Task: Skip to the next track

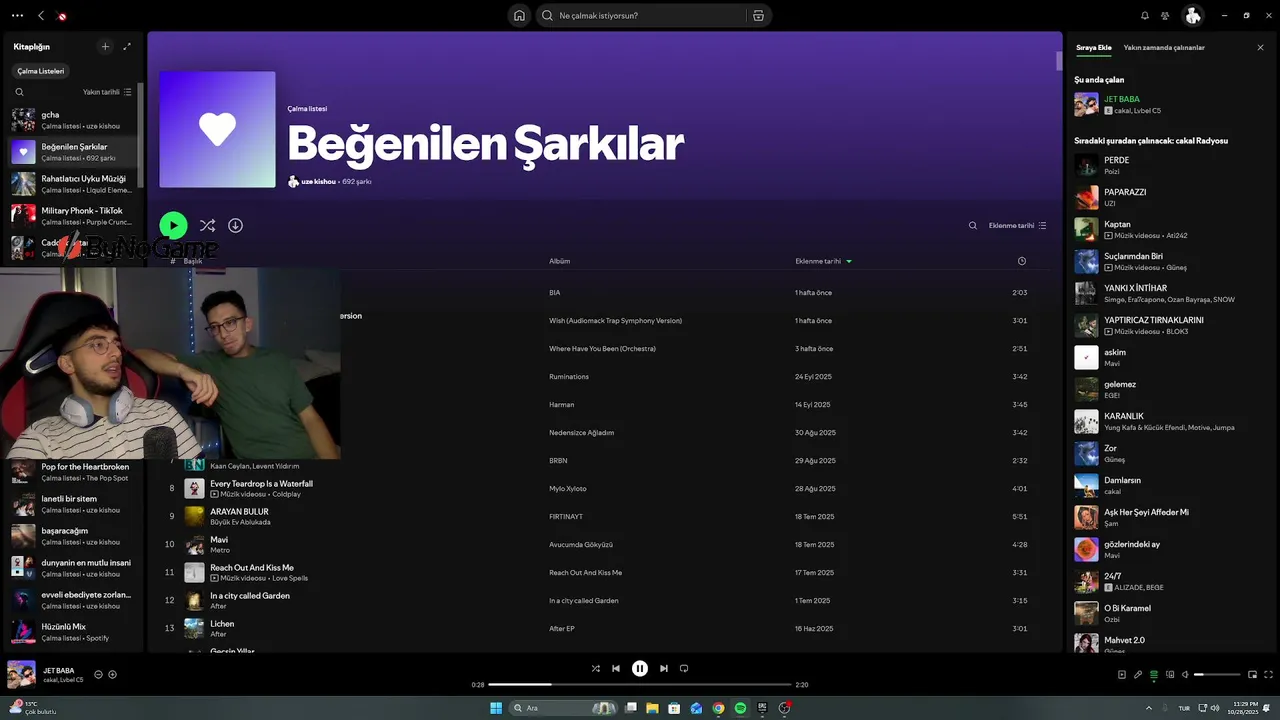Action: click(x=664, y=668)
